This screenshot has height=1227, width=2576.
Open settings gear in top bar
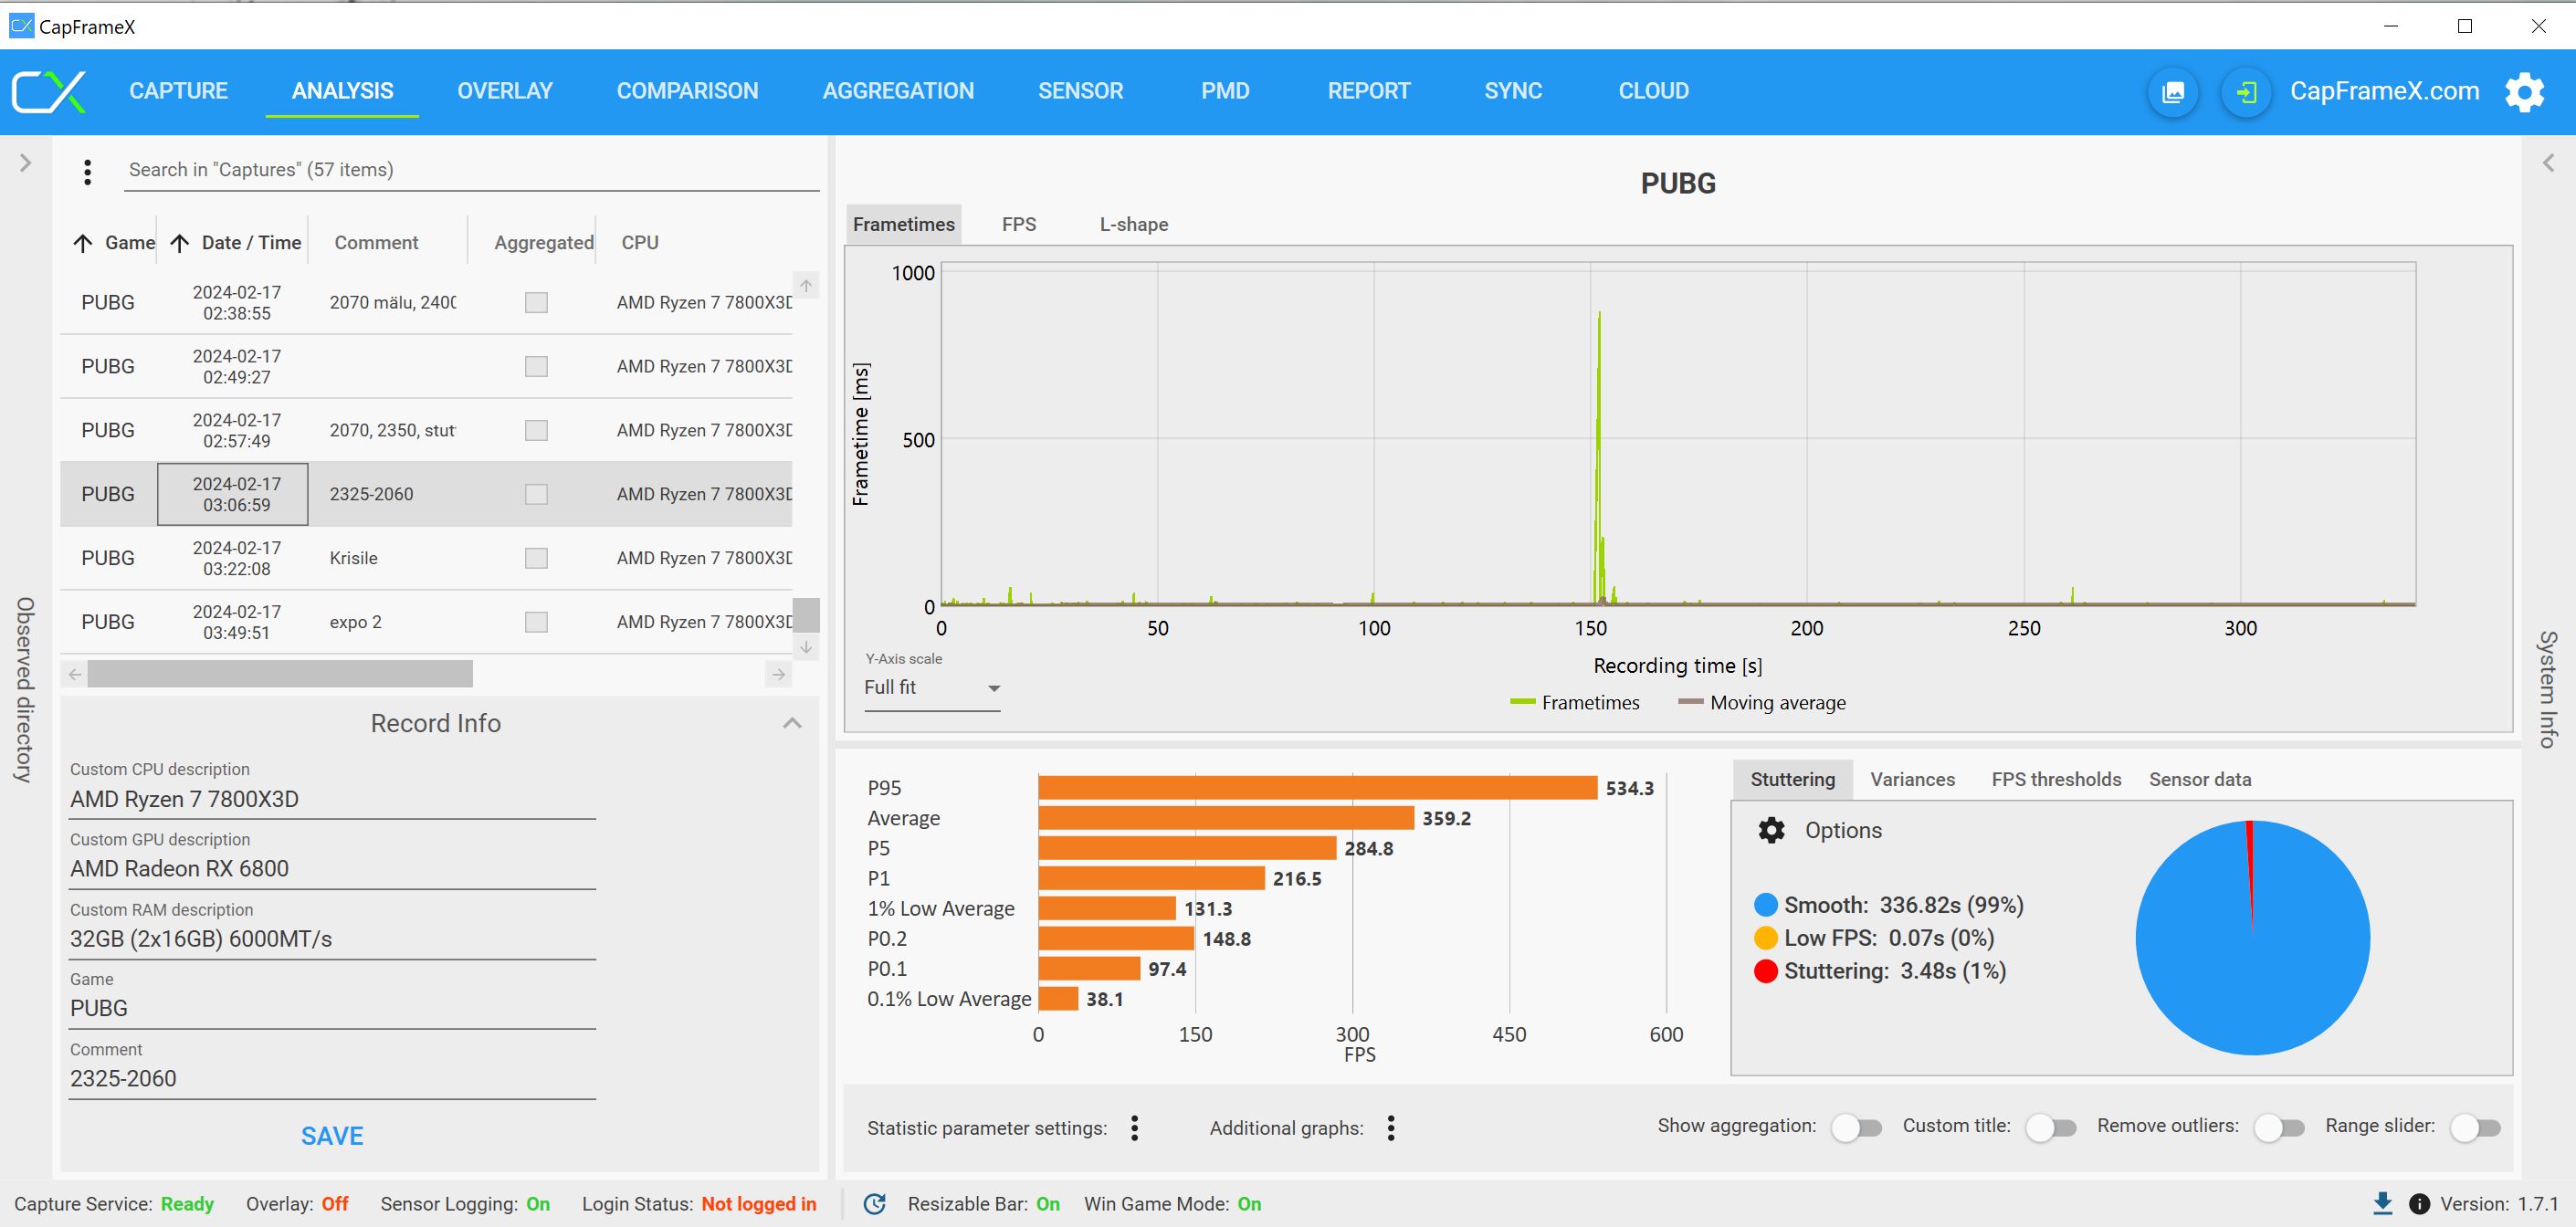2524,92
